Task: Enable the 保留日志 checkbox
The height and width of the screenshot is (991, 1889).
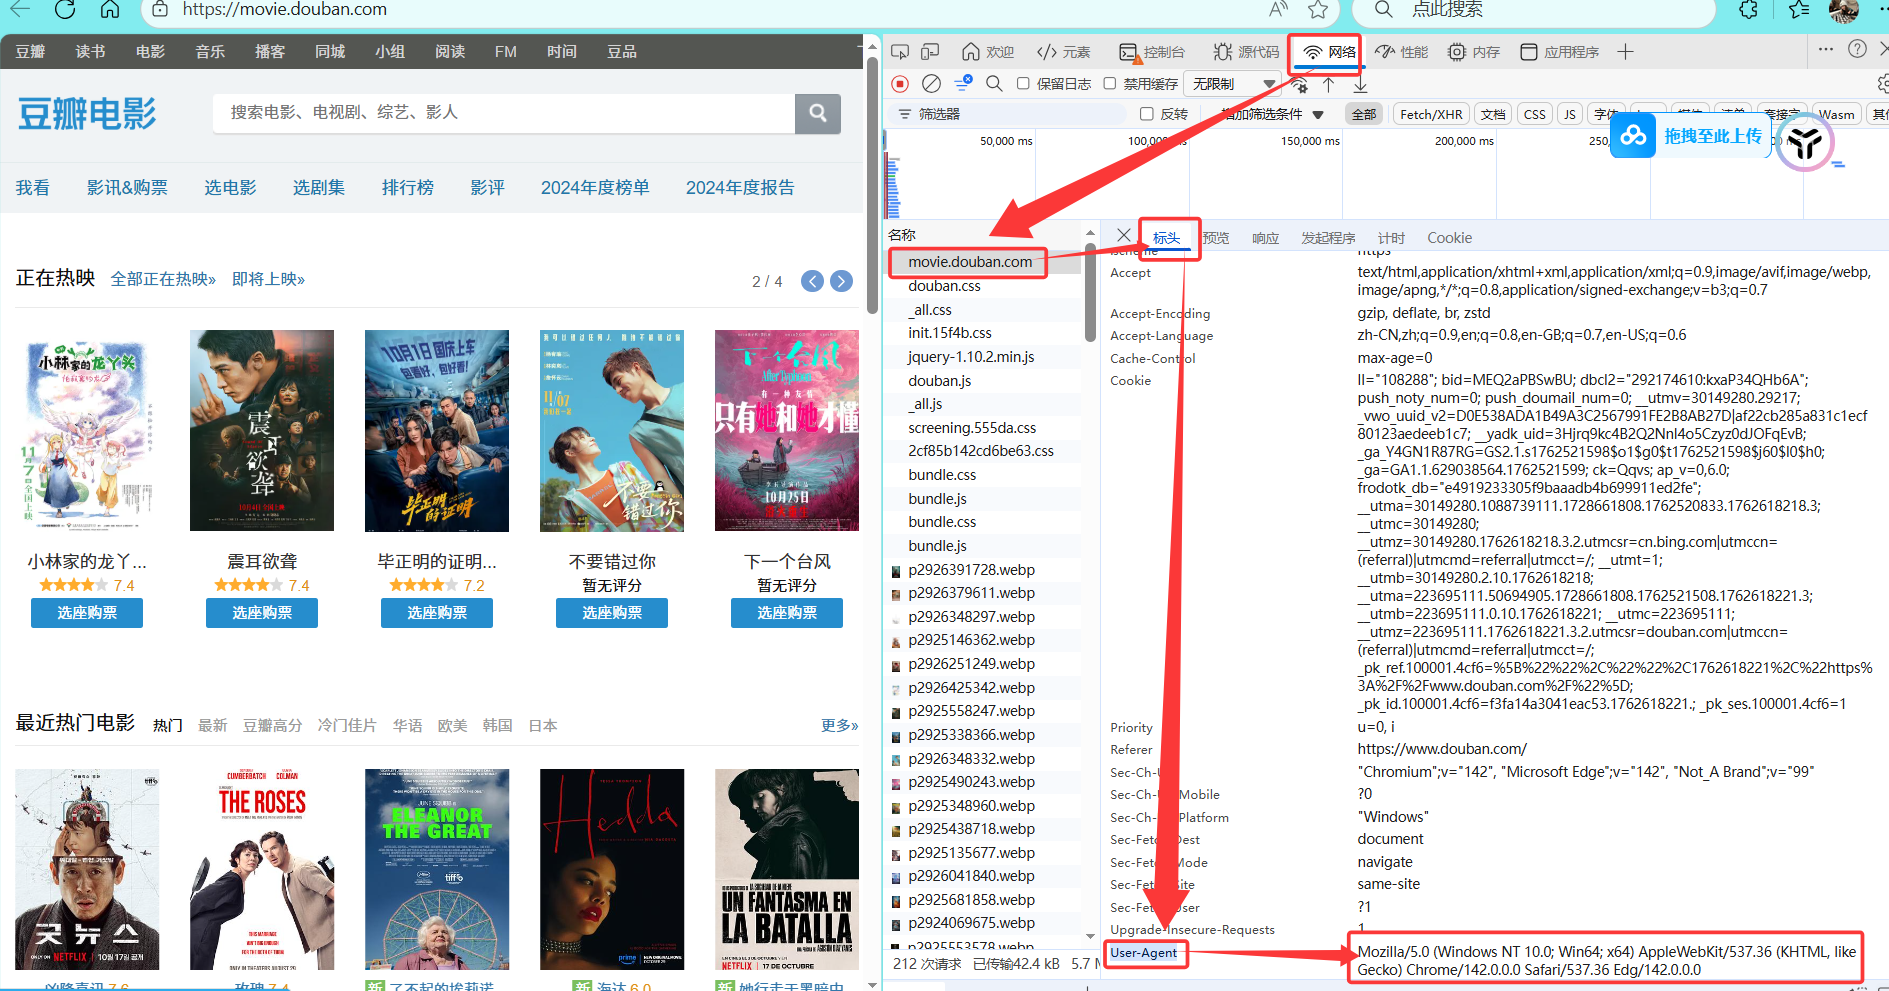Action: point(1023,84)
